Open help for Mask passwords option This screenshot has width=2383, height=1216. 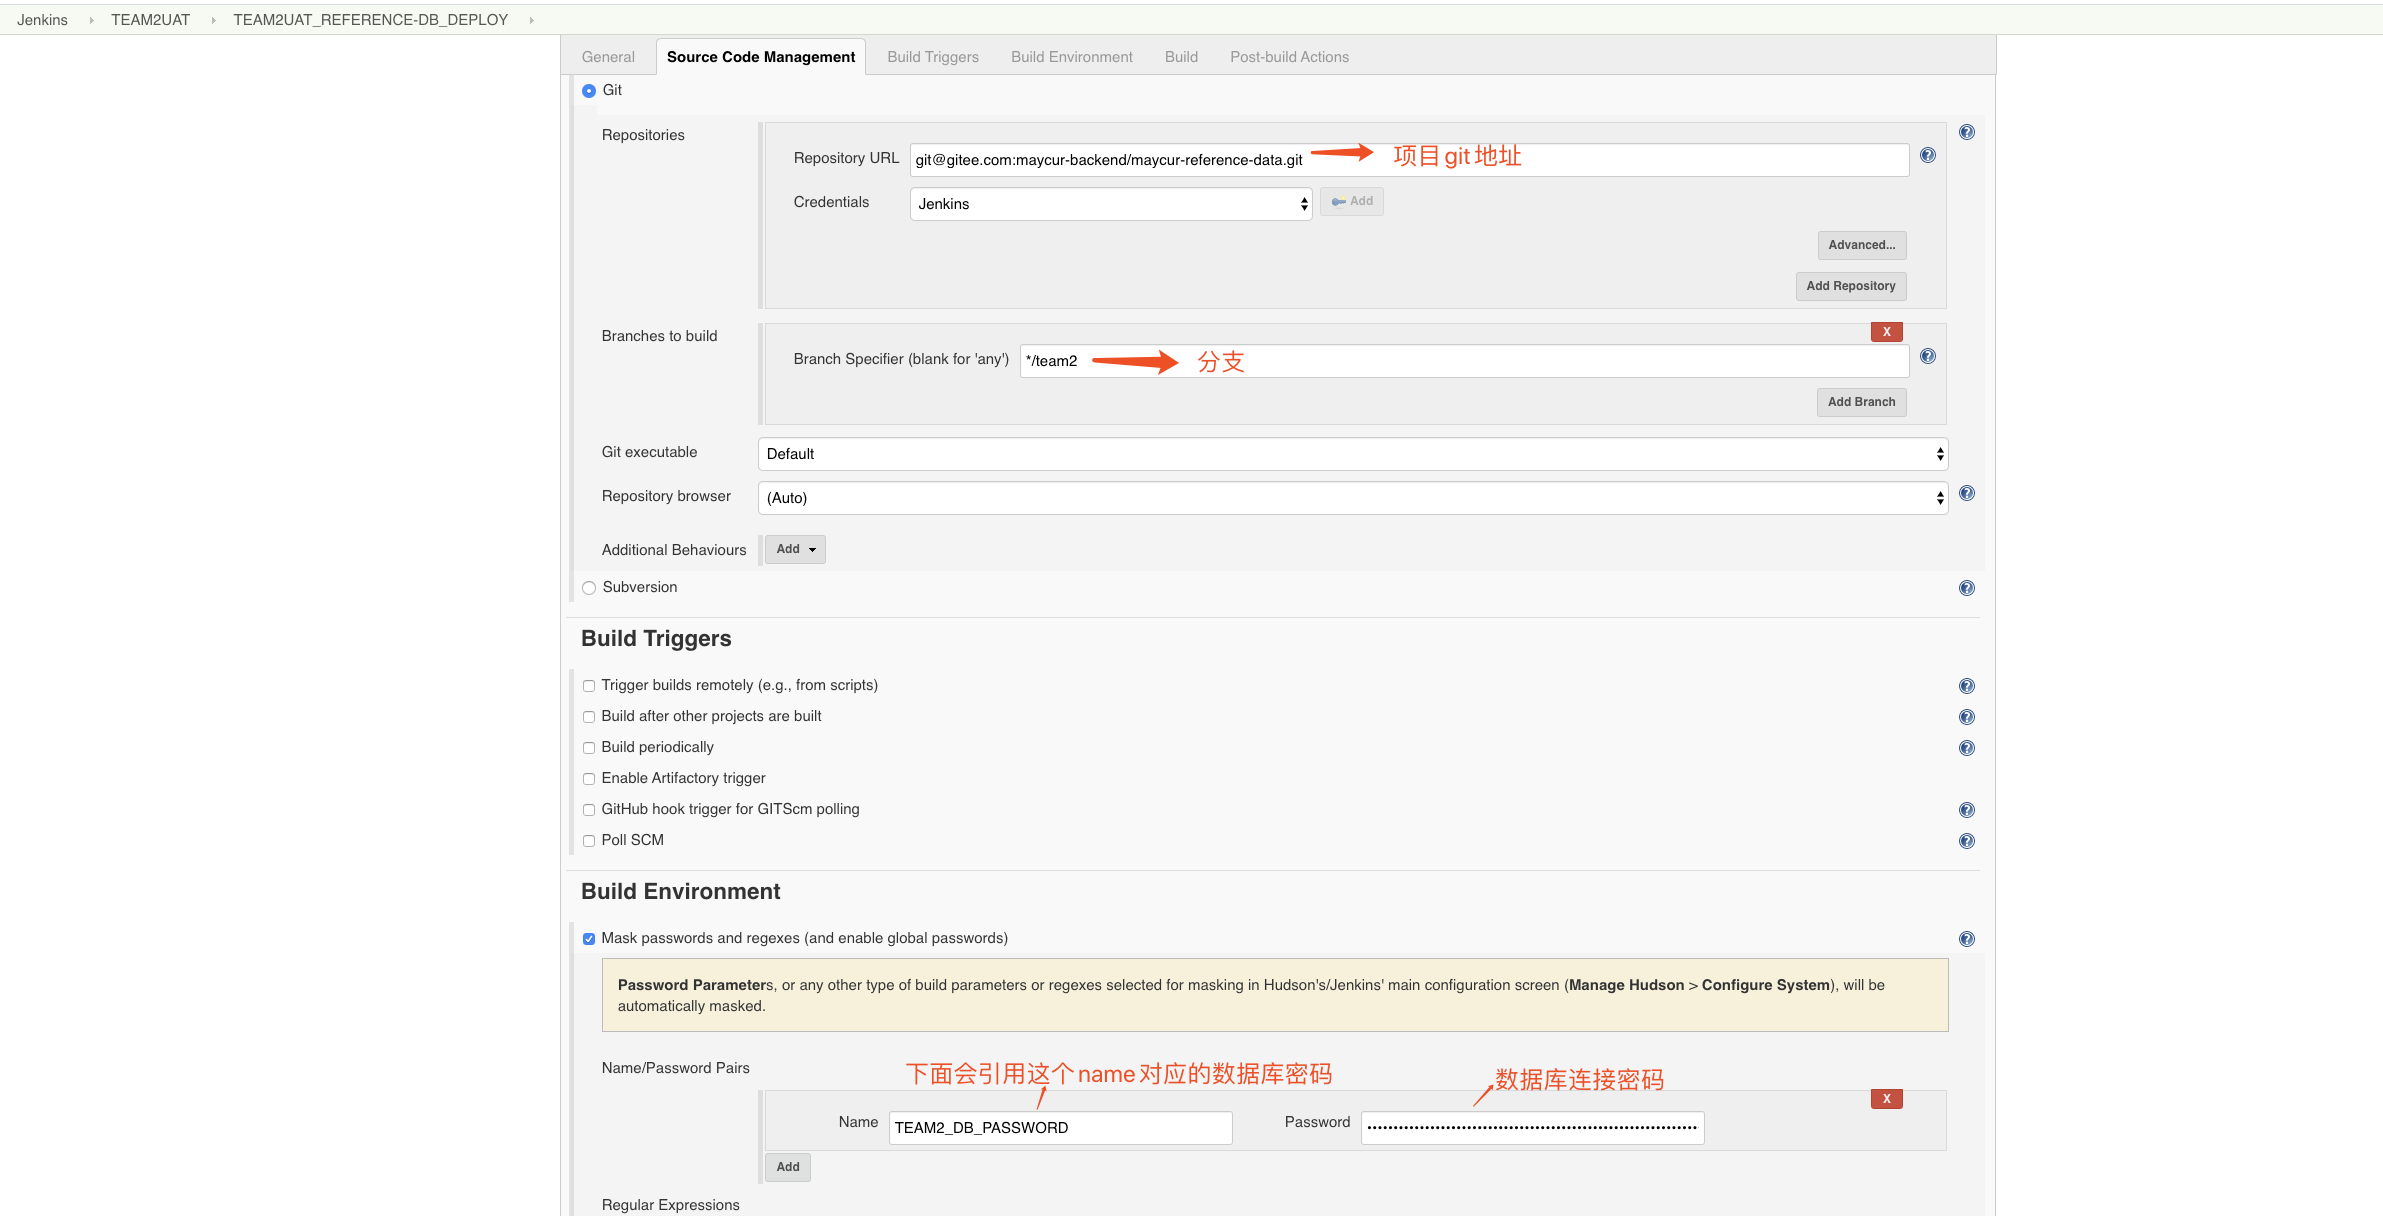tap(1966, 939)
